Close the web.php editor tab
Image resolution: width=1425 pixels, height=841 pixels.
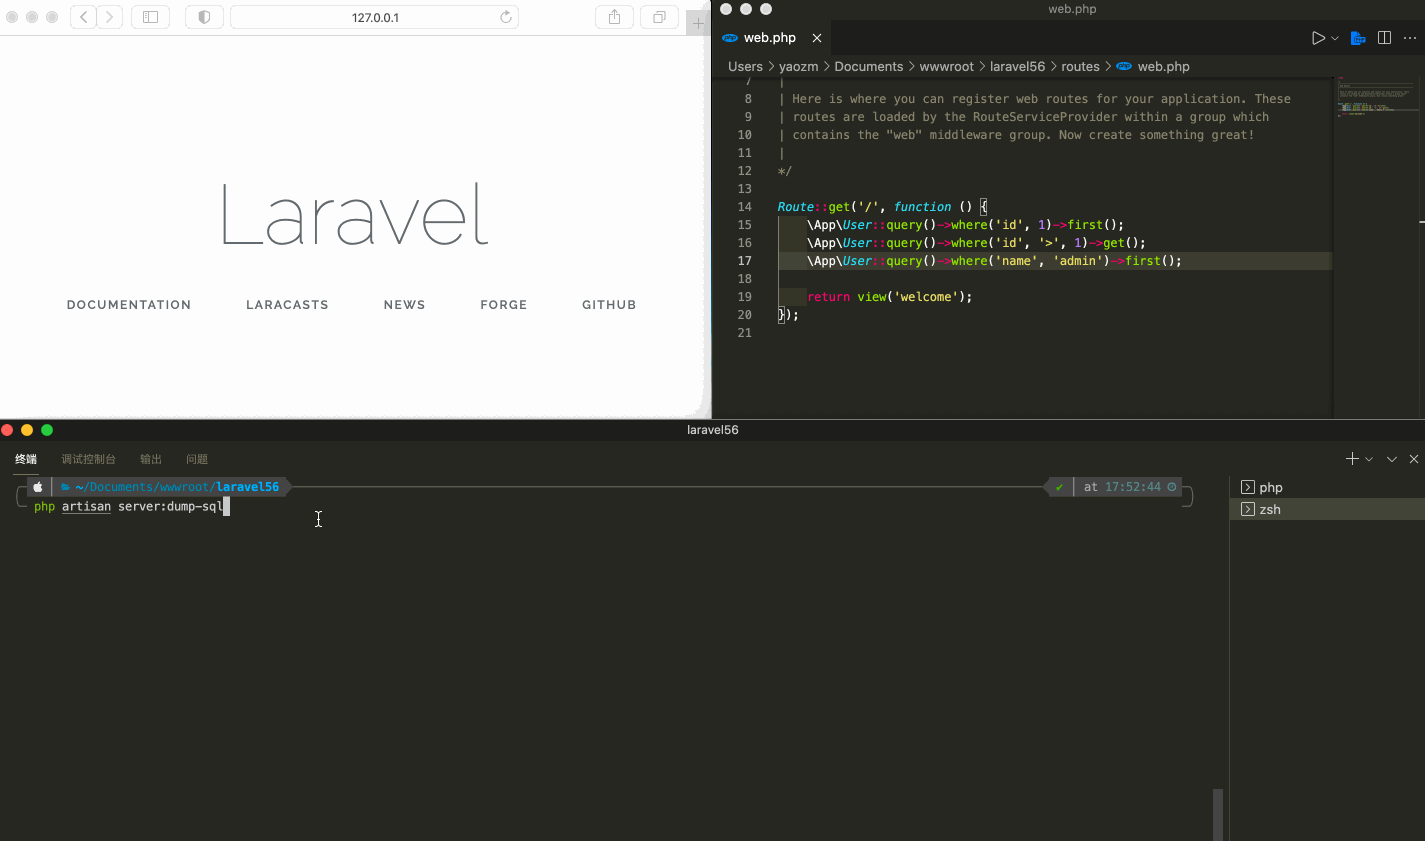[817, 38]
